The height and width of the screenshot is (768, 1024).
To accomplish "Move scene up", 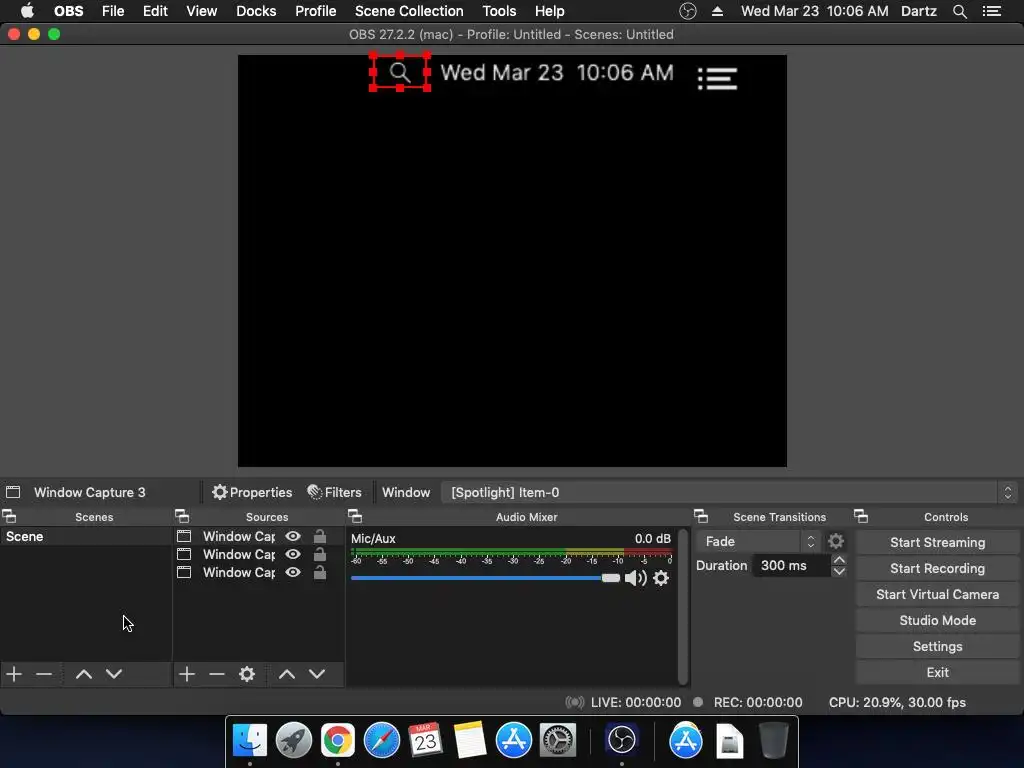I will 84,674.
